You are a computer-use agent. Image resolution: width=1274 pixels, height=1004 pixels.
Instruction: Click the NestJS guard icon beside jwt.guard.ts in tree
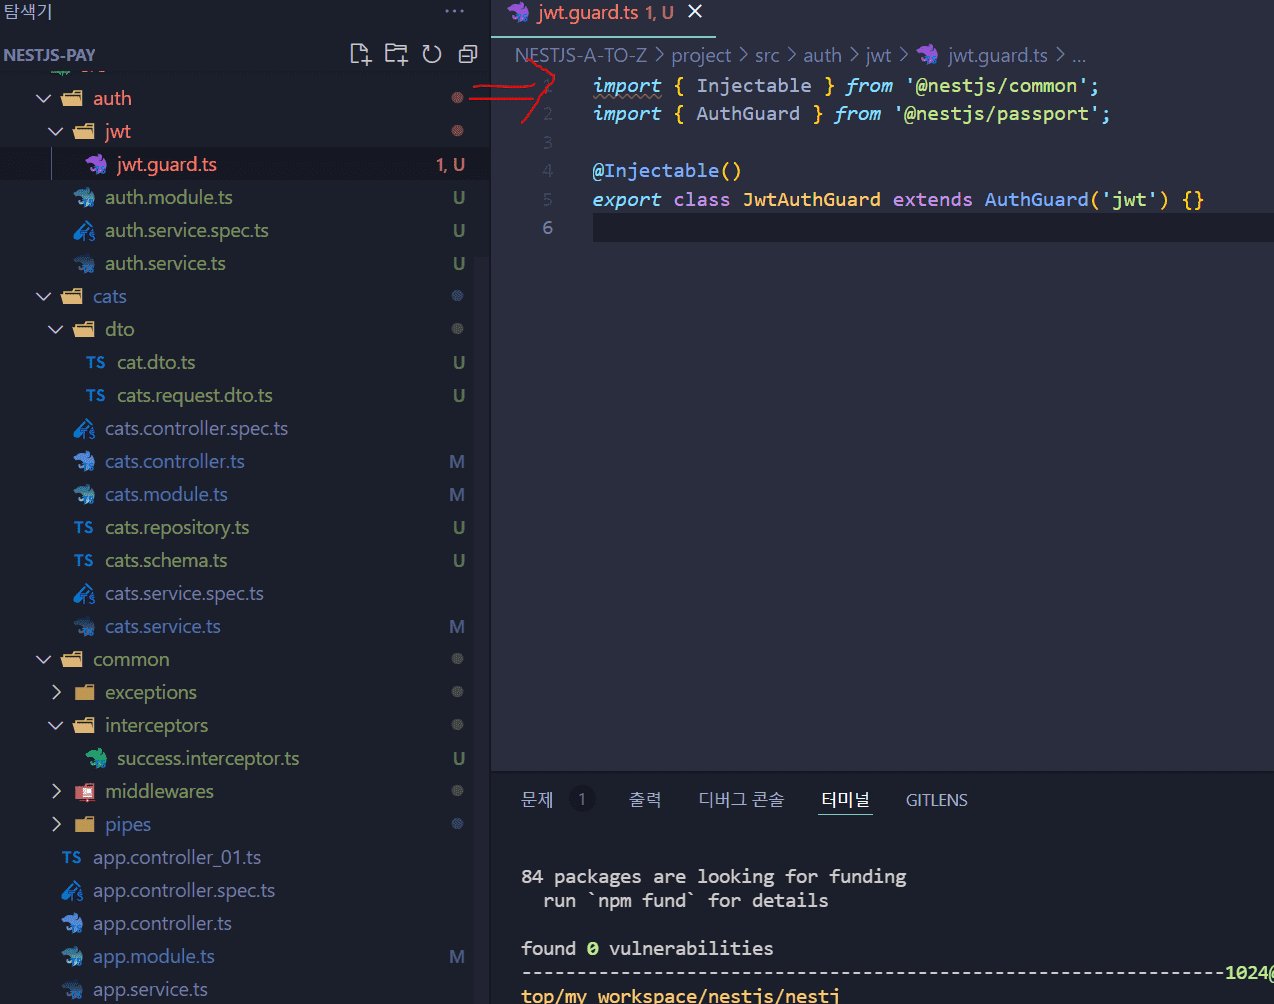coord(96,164)
